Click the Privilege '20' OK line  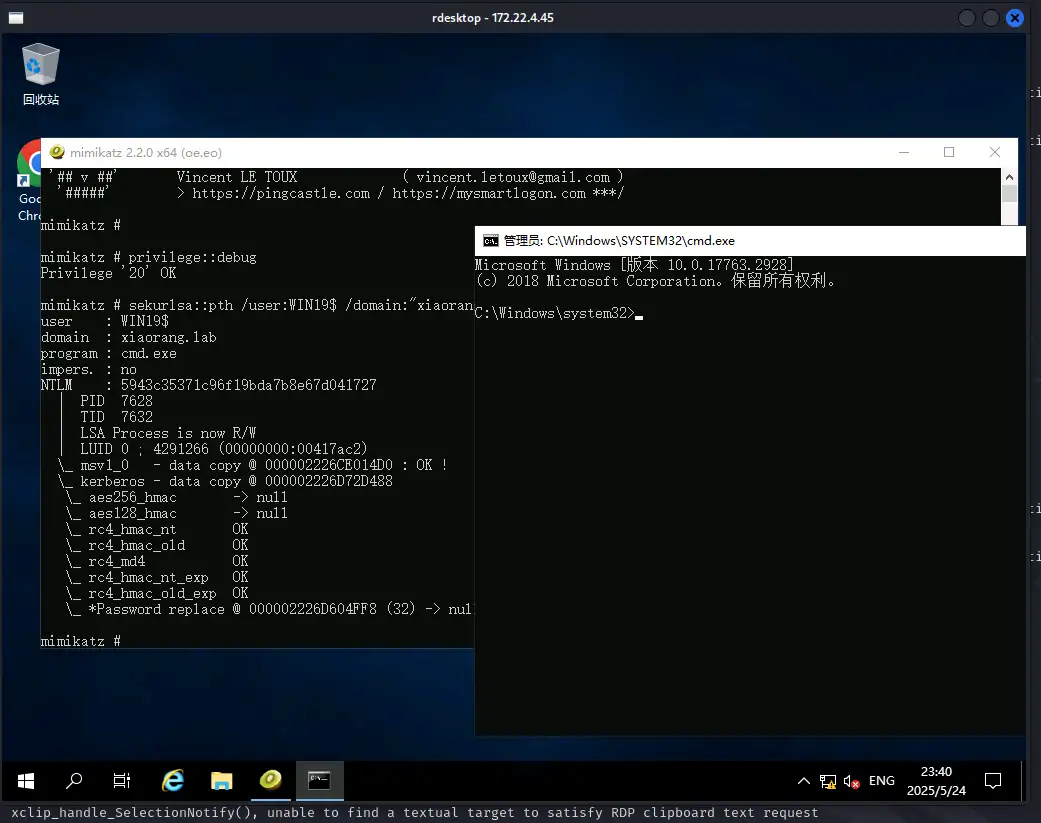pyautogui.click(x=108, y=273)
